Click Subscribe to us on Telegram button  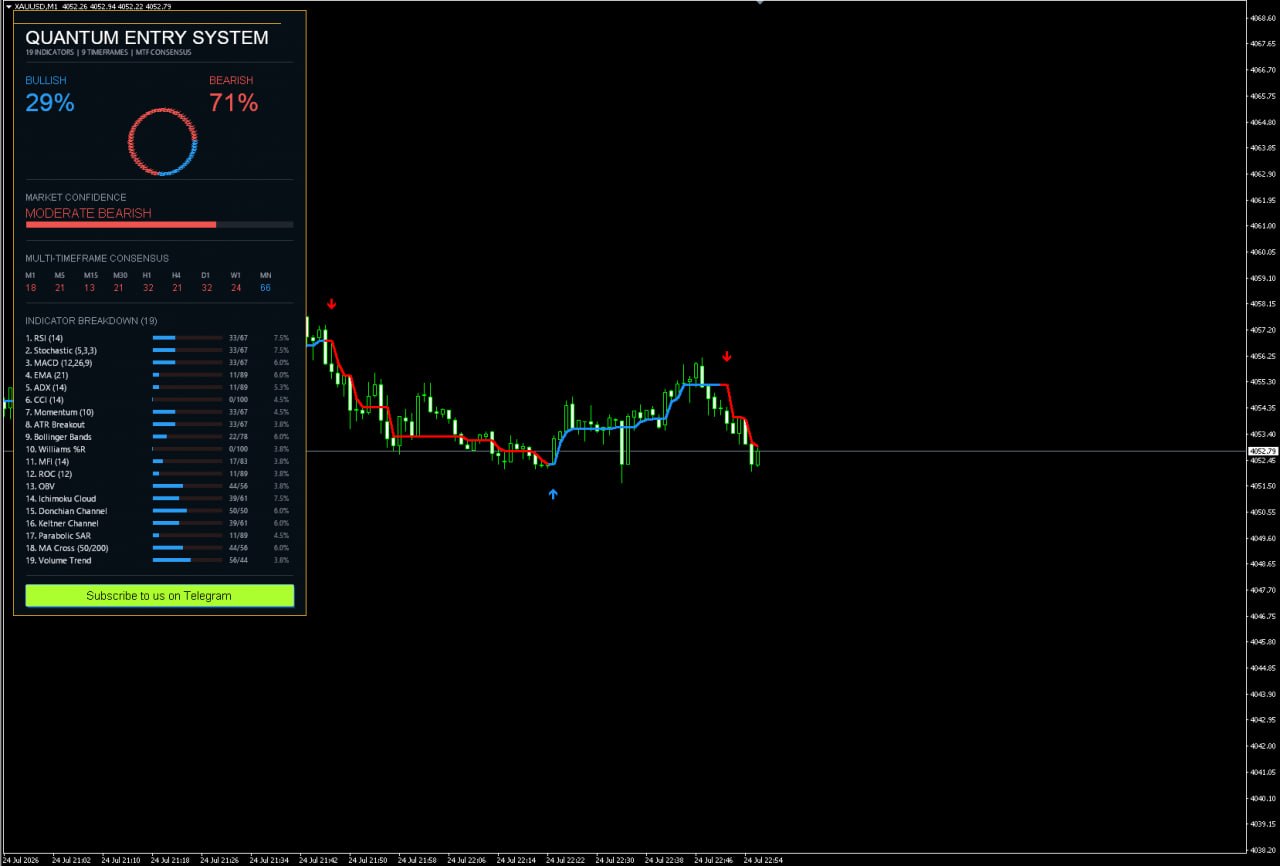pos(159,596)
